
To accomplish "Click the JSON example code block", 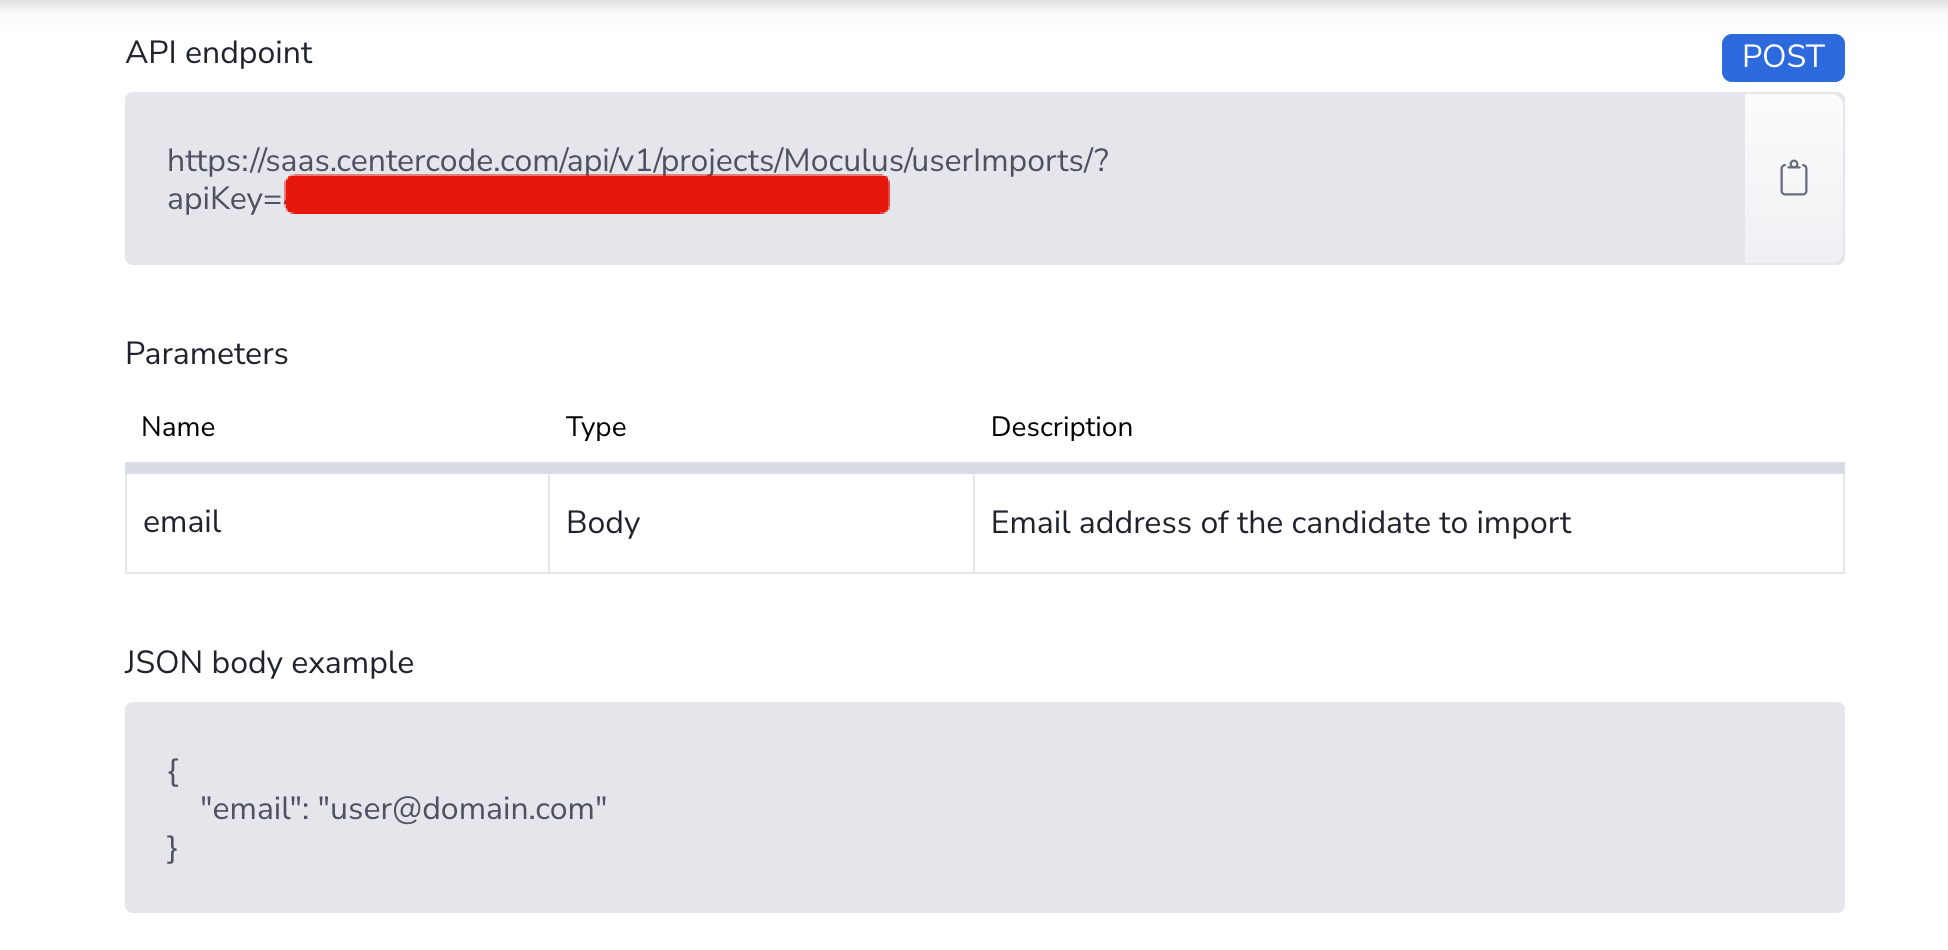I will pyautogui.click(x=985, y=807).
